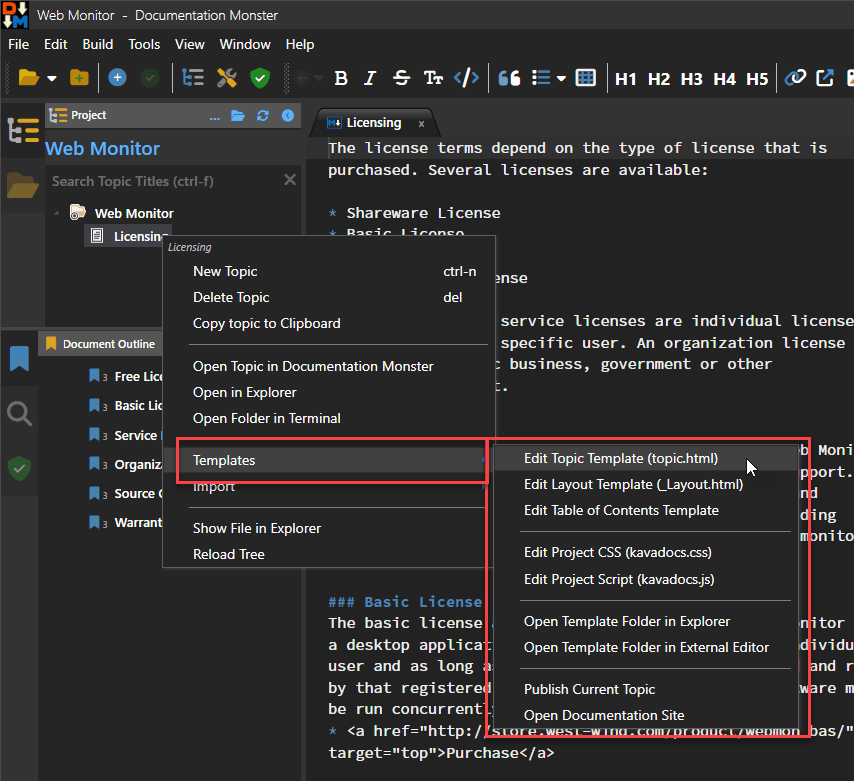Click the green shield sidebar icon
Screen dimensions: 854x781
tap(19, 468)
